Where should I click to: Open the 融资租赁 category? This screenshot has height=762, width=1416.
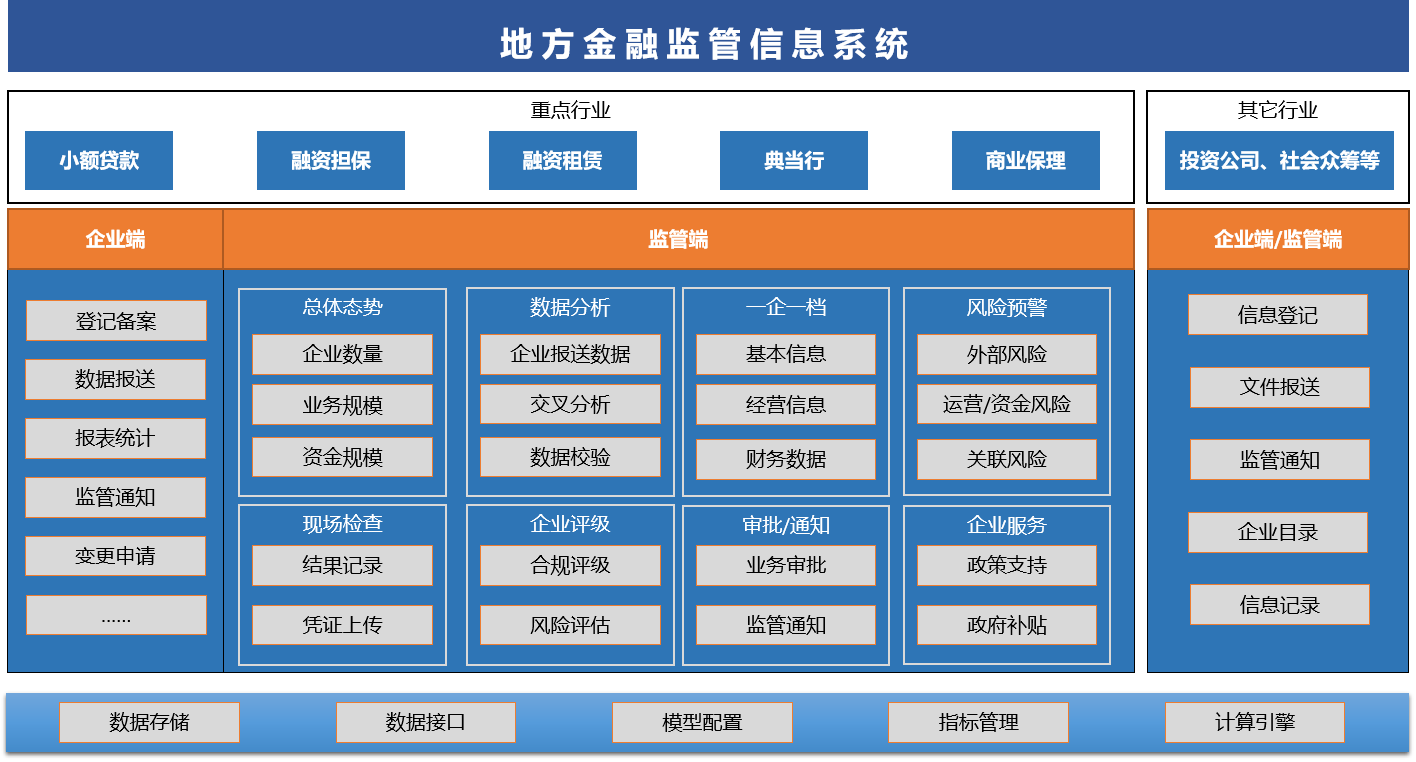(563, 160)
